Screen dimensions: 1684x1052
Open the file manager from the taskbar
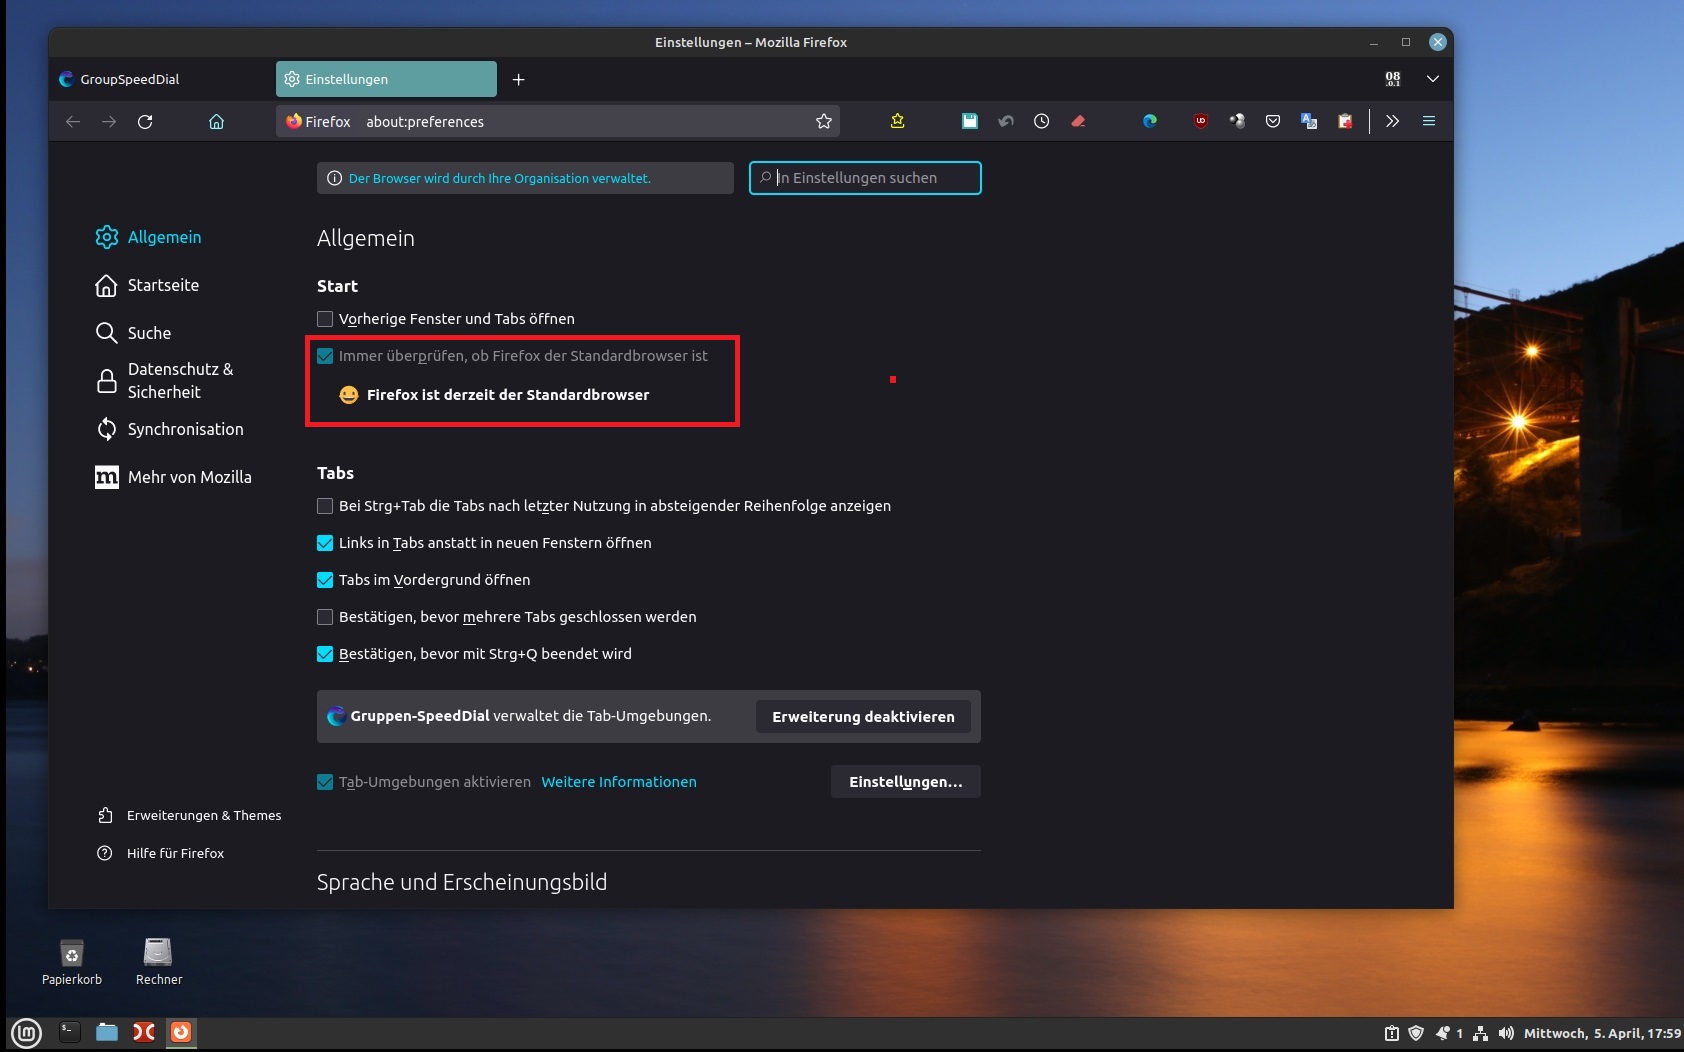(x=107, y=1032)
